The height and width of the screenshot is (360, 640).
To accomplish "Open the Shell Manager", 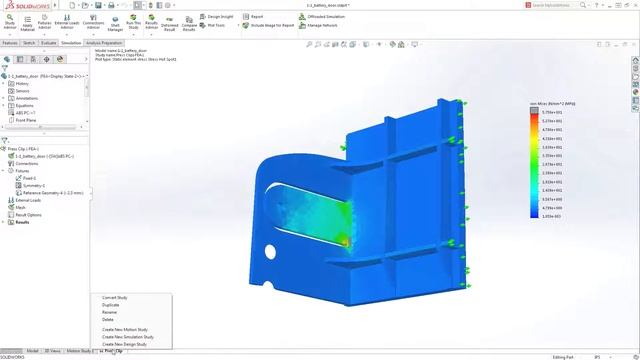I will coord(115,24).
